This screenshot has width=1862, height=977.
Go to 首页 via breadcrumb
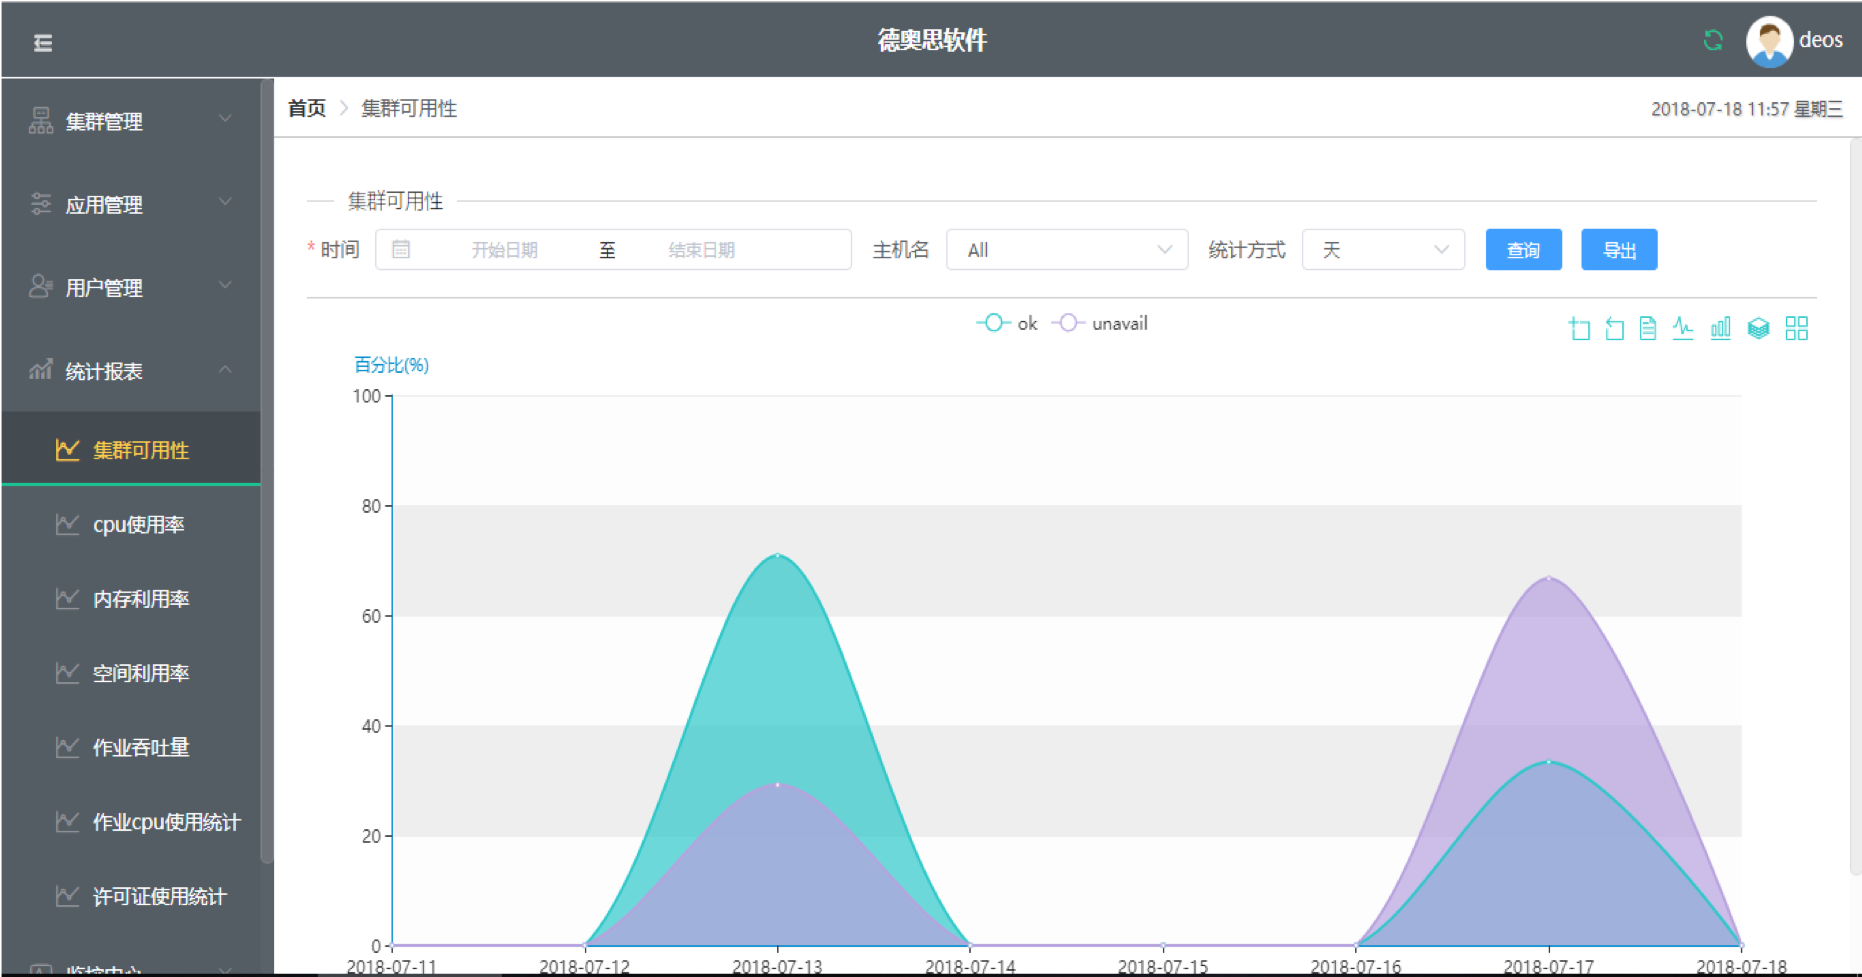[x=307, y=108]
